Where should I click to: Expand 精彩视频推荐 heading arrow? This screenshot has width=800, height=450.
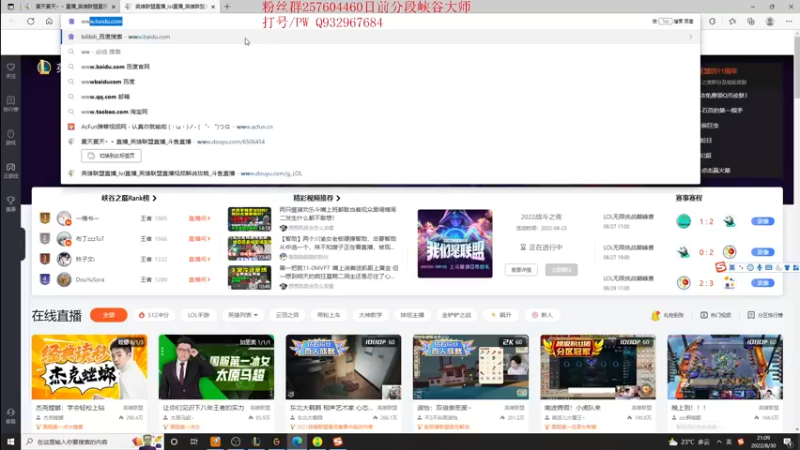click(x=338, y=198)
